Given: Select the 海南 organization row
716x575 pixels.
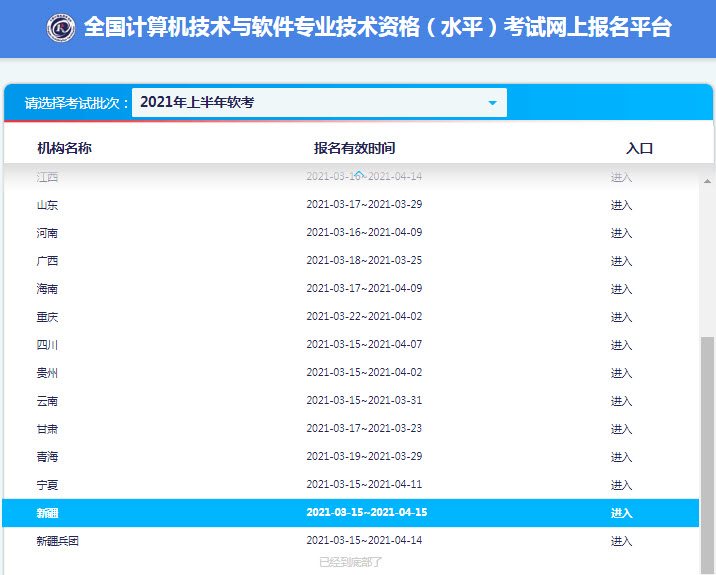Looking at the screenshot, I should (x=47, y=289).
